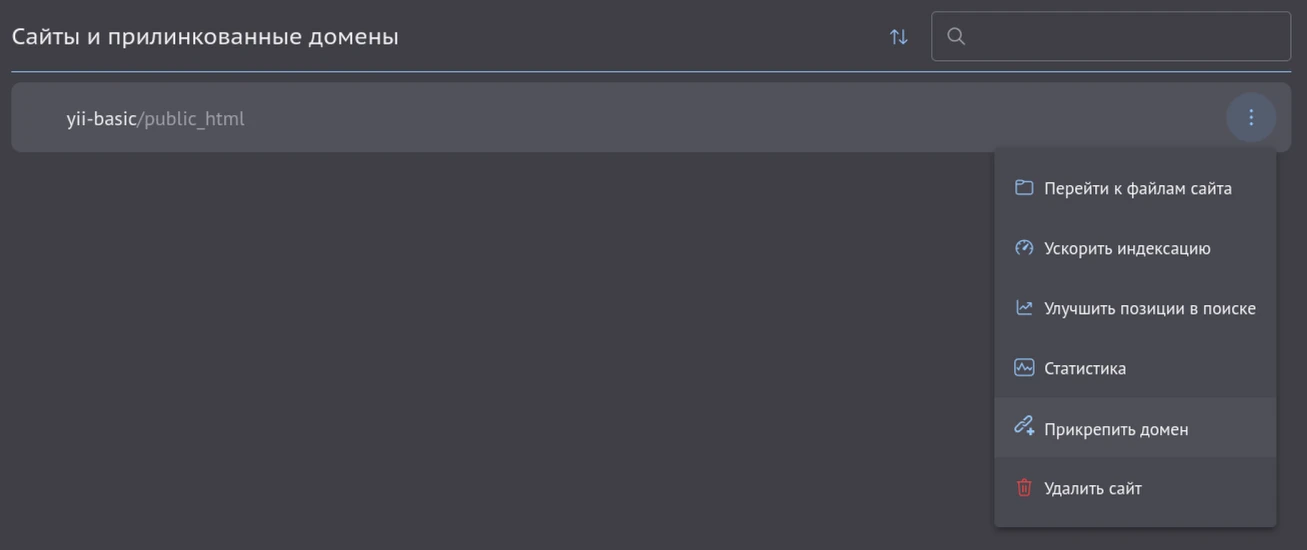Click the folder icon in context menu
The width and height of the screenshot is (1307, 550).
(x=1023, y=188)
